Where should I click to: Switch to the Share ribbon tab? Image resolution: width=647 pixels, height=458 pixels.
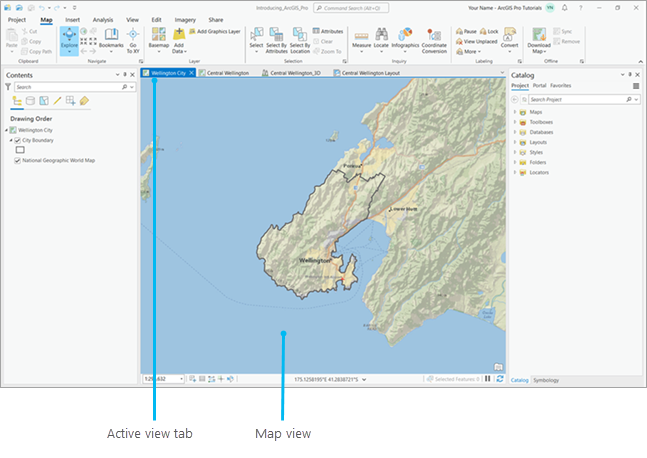pyautogui.click(x=215, y=20)
